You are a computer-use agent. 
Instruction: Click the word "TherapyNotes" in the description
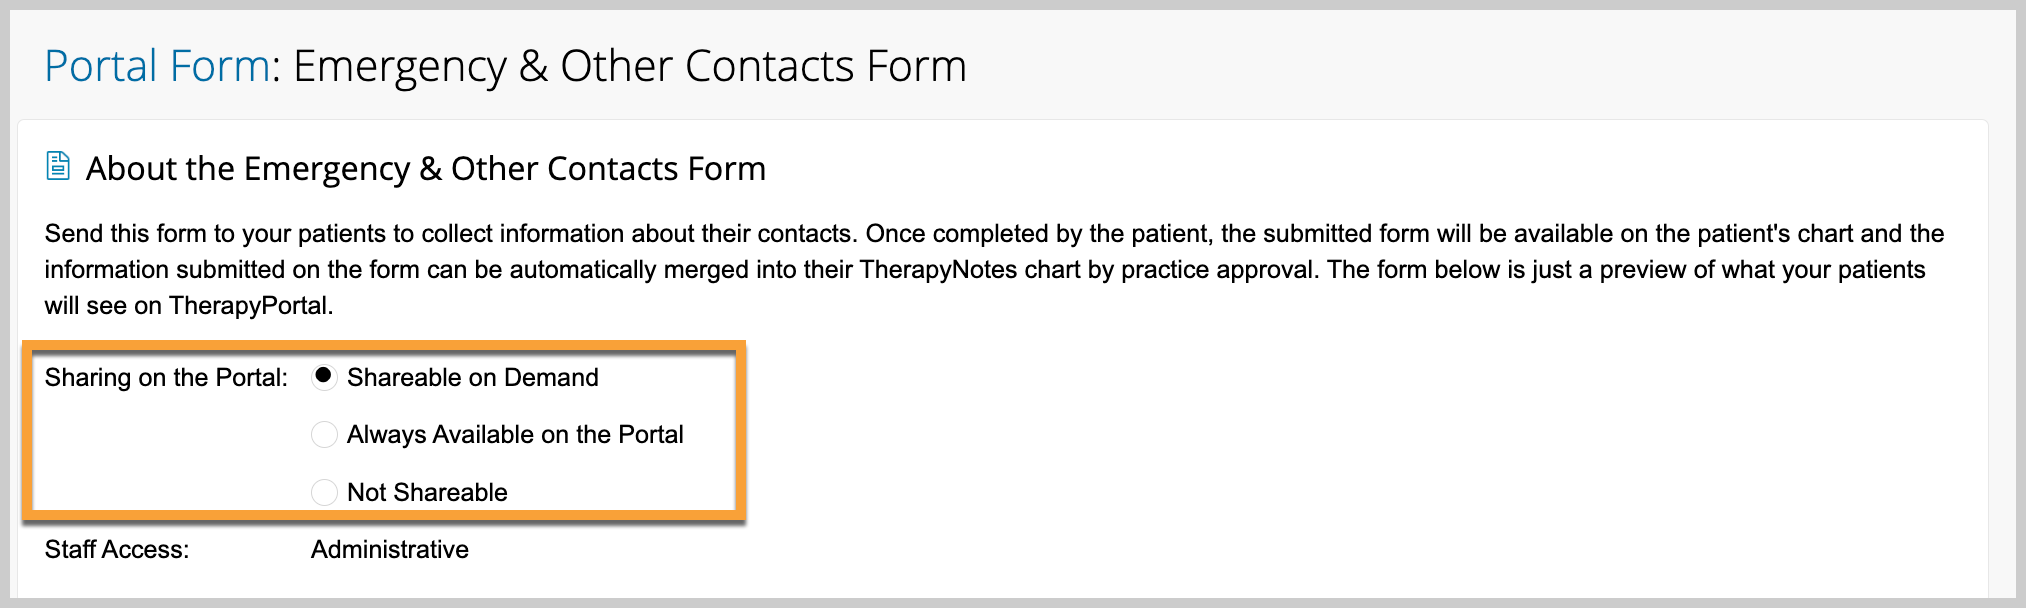pyautogui.click(x=938, y=270)
